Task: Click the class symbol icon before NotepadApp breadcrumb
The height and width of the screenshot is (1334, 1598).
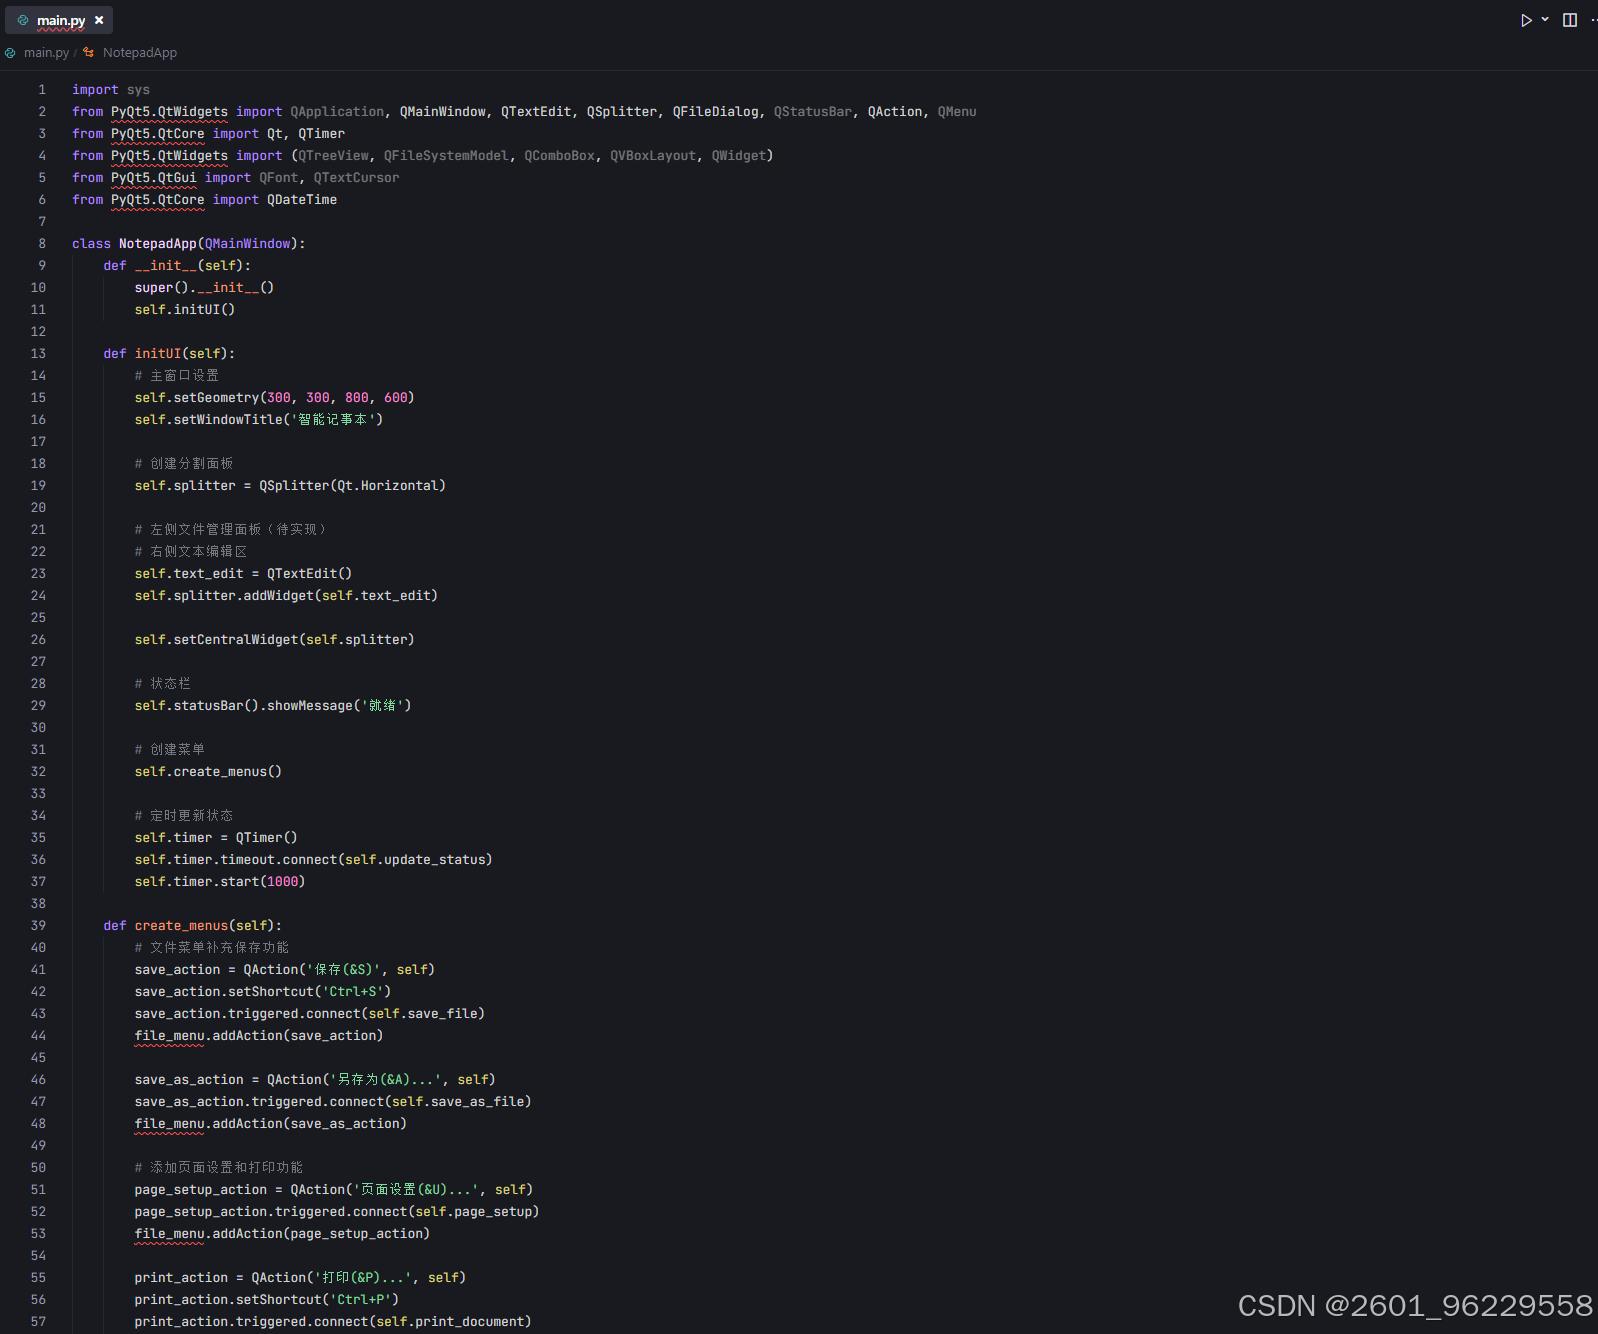Action: (x=89, y=52)
